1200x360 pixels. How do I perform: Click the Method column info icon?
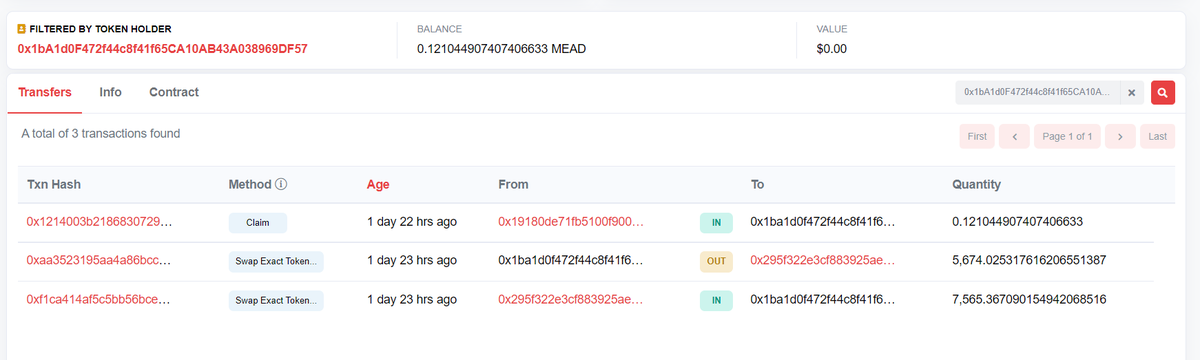click(x=282, y=185)
